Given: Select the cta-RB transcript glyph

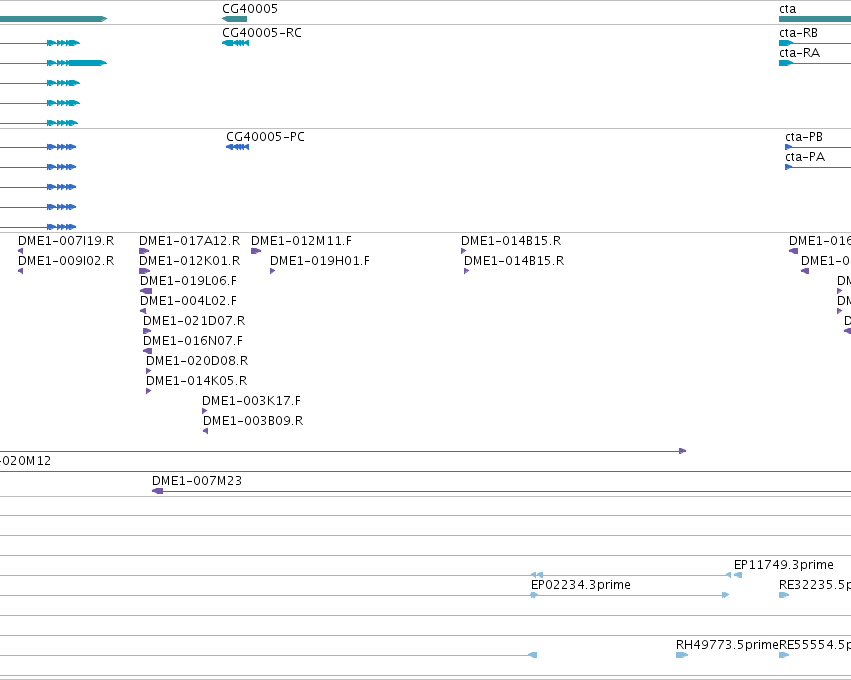Looking at the screenshot, I should 815,43.
